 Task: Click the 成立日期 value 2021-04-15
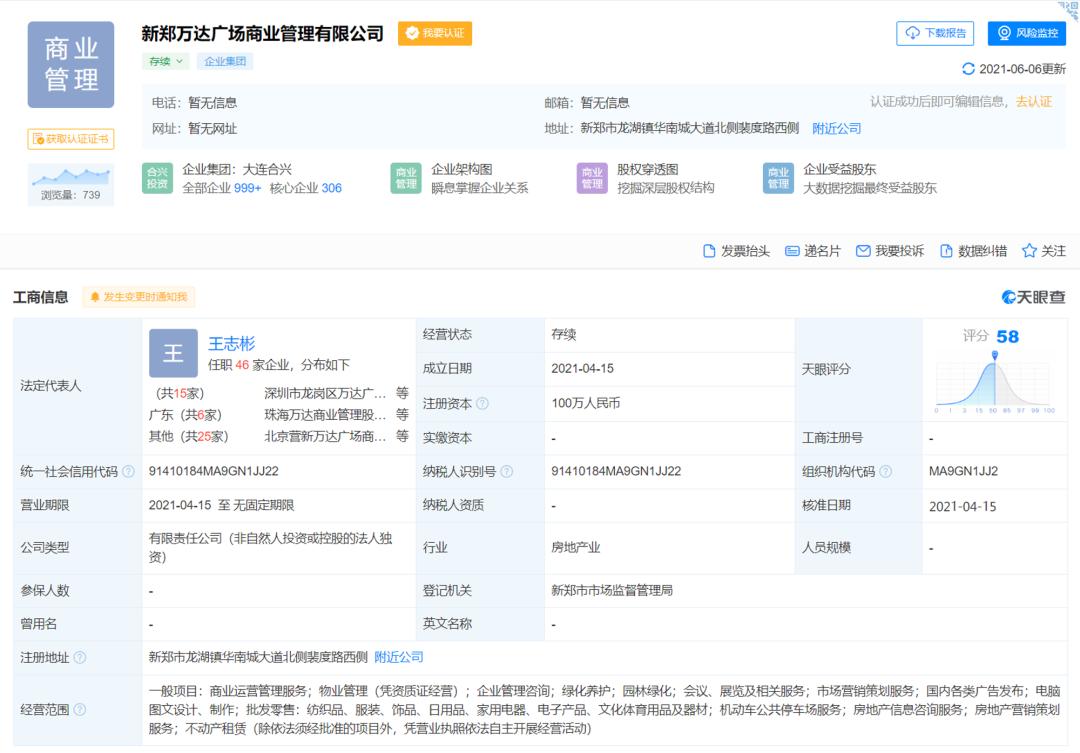(582, 369)
